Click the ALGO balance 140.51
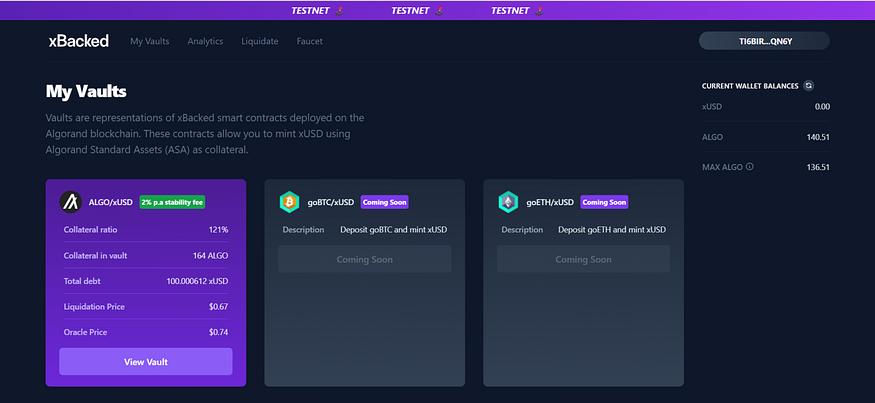 coord(818,137)
